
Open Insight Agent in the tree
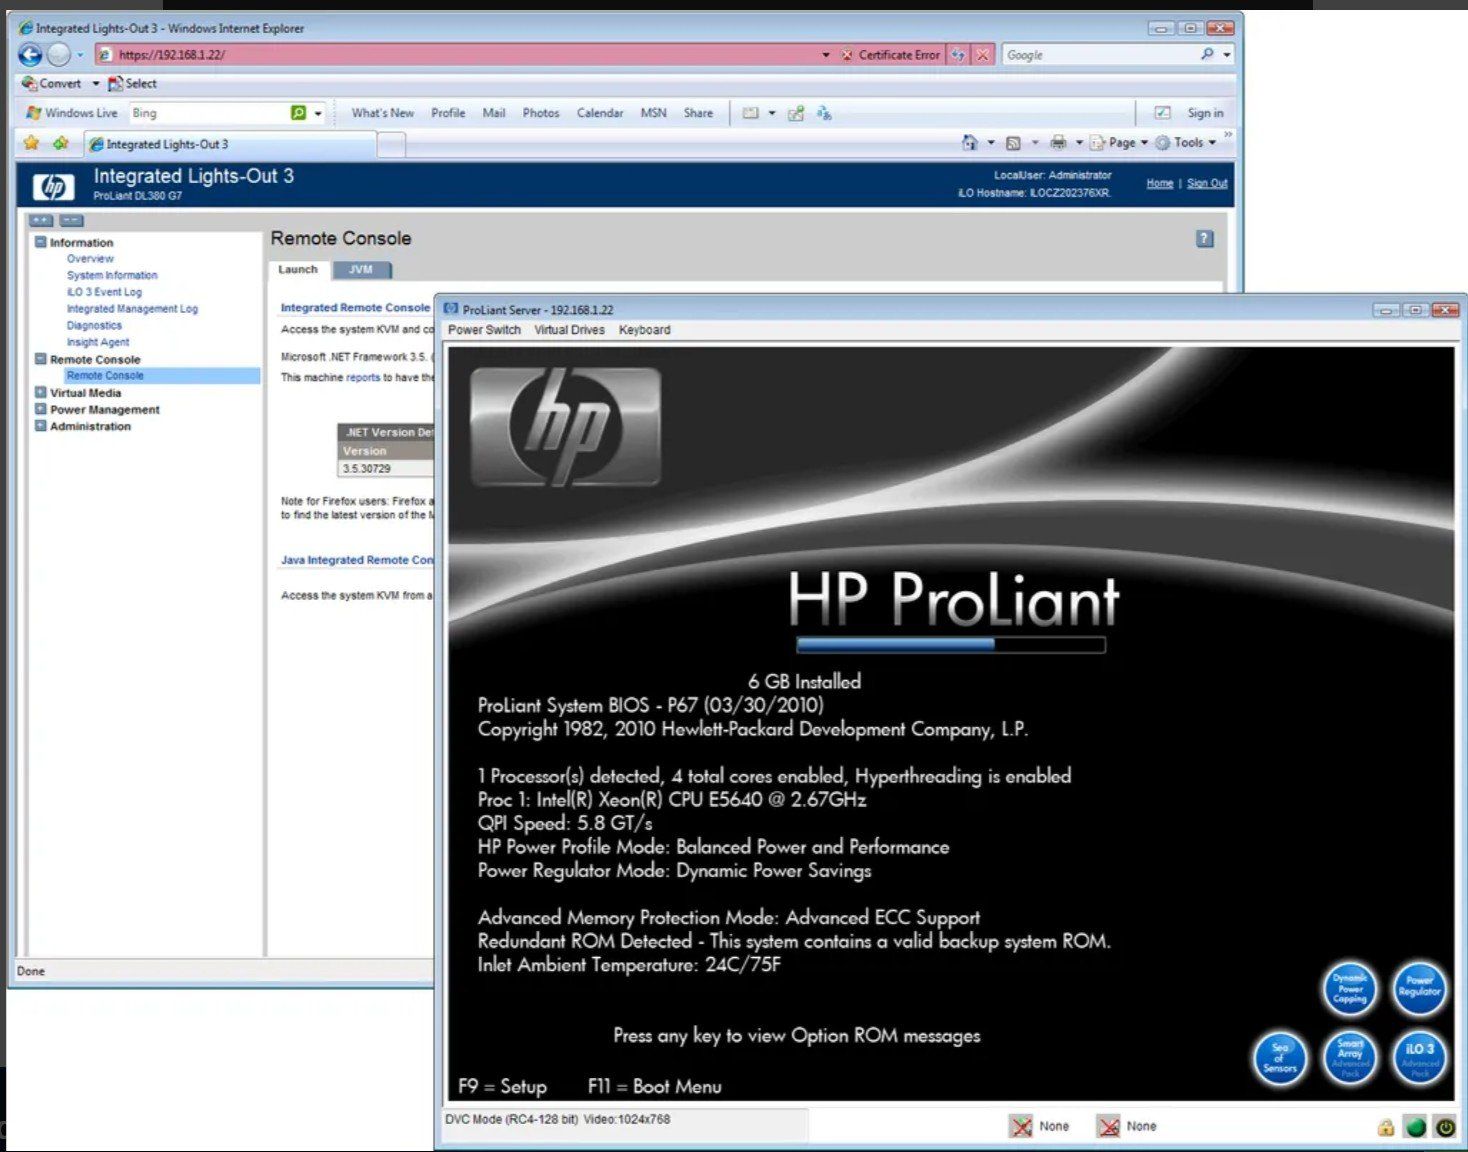click(98, 342)
